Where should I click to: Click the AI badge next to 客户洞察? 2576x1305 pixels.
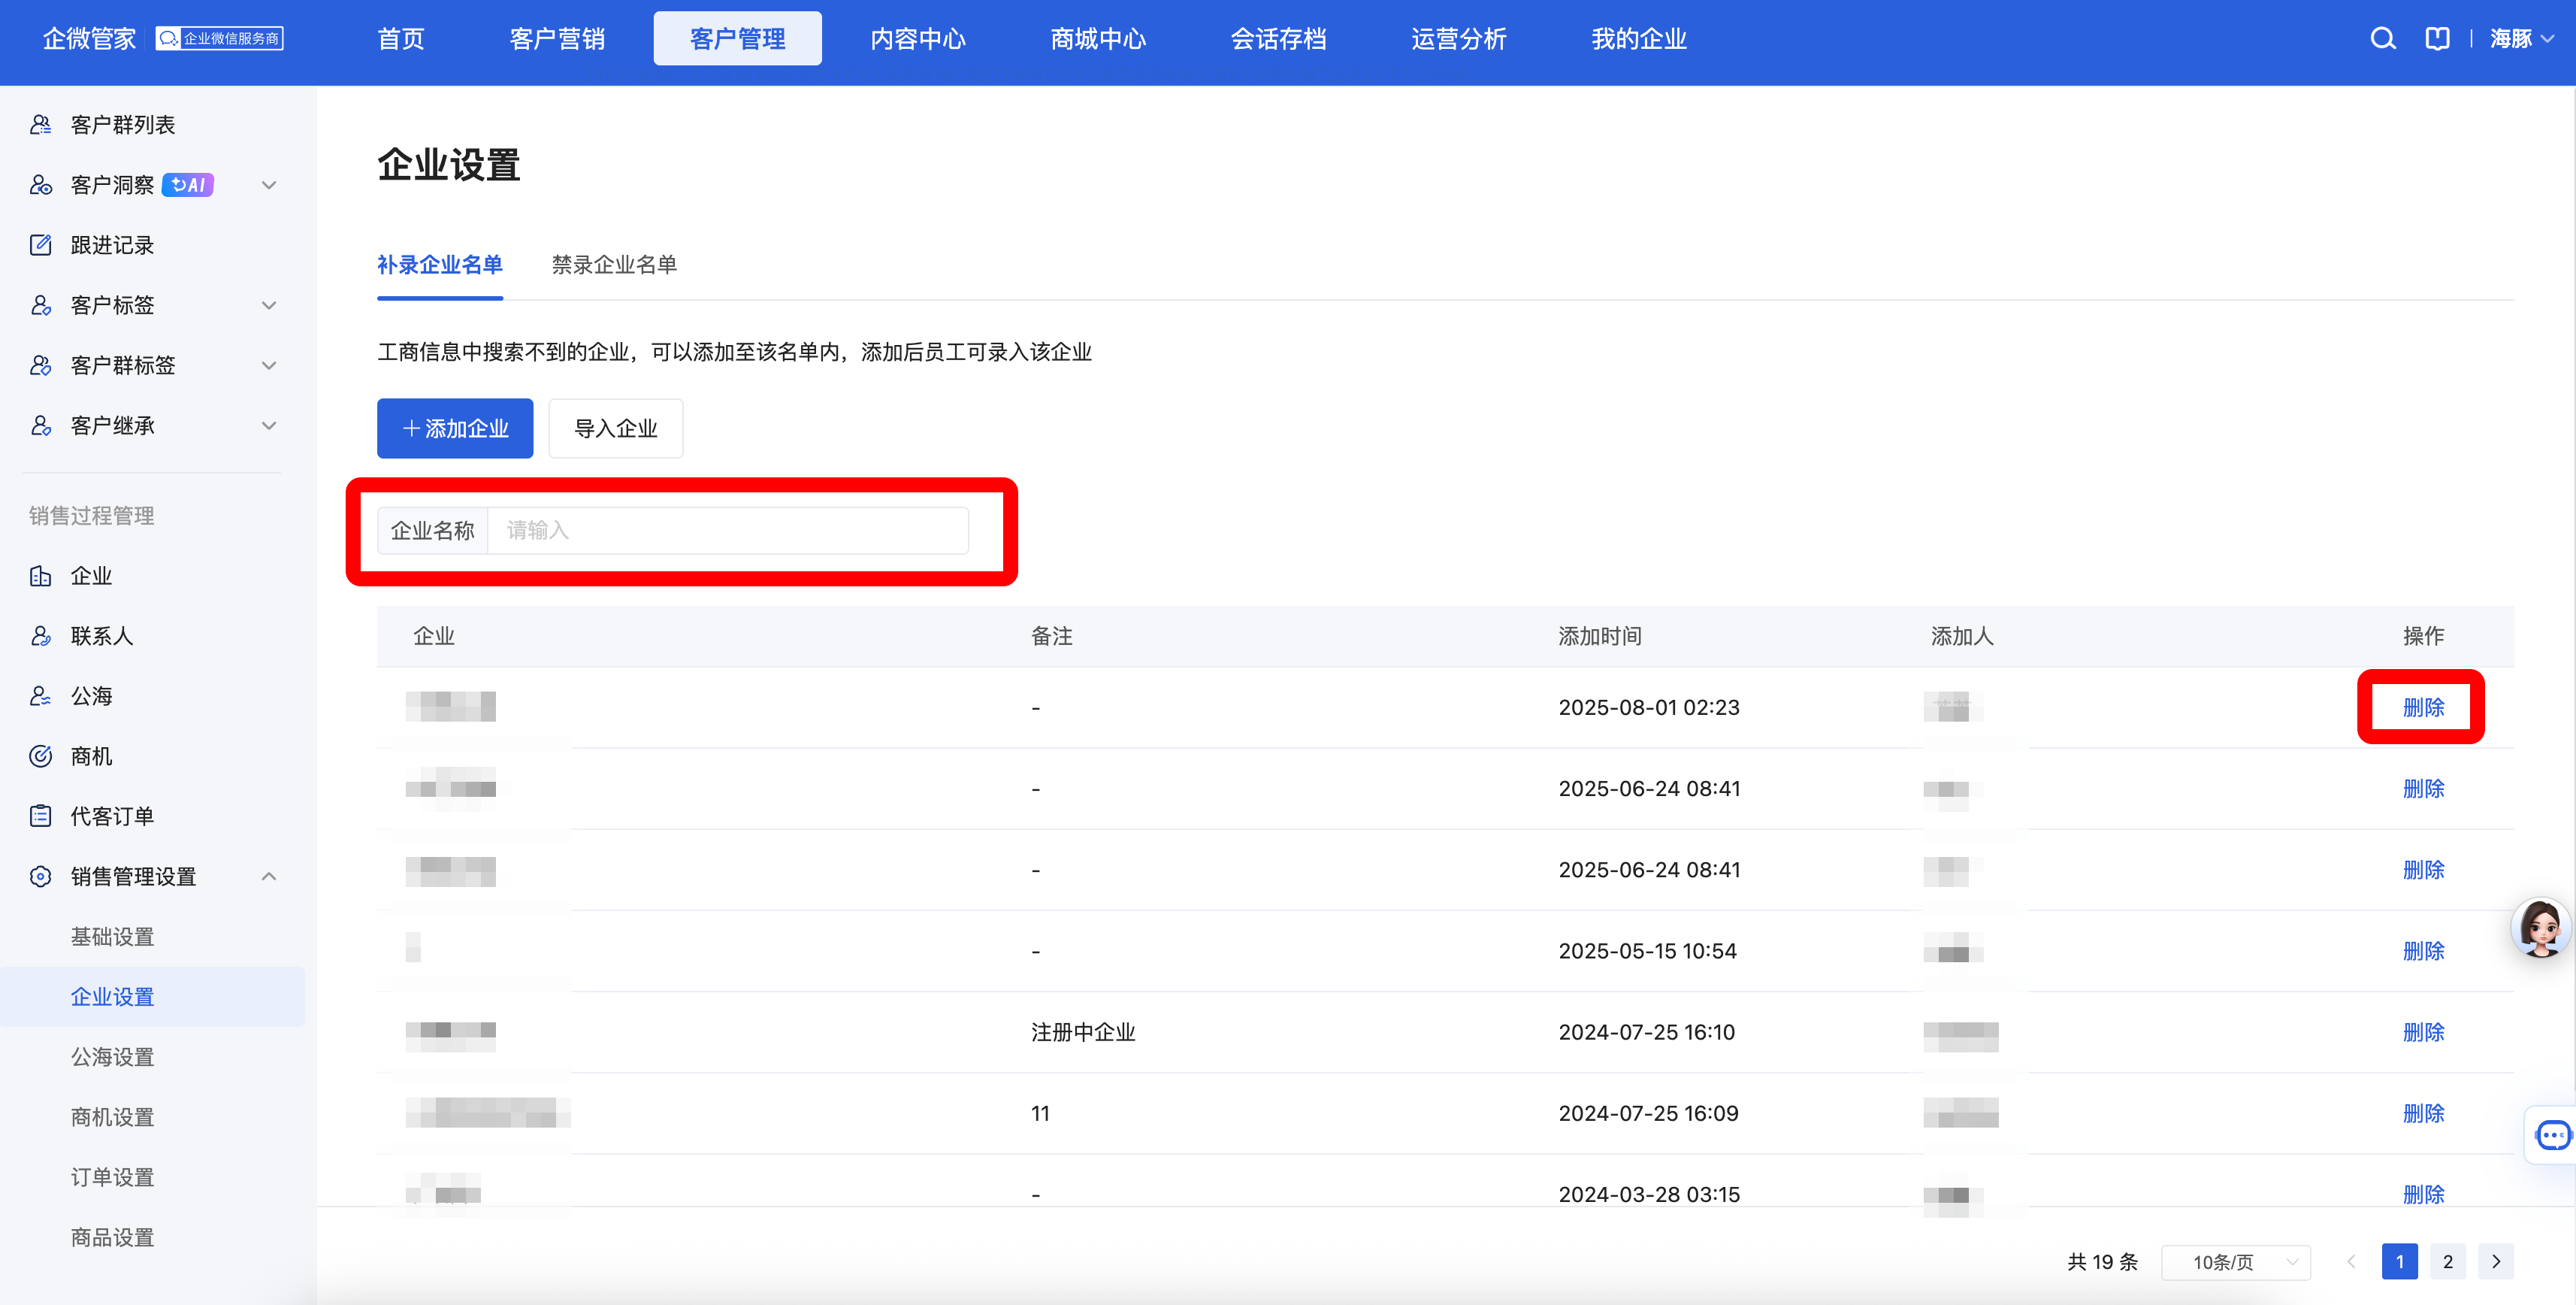tap(188, 185)
